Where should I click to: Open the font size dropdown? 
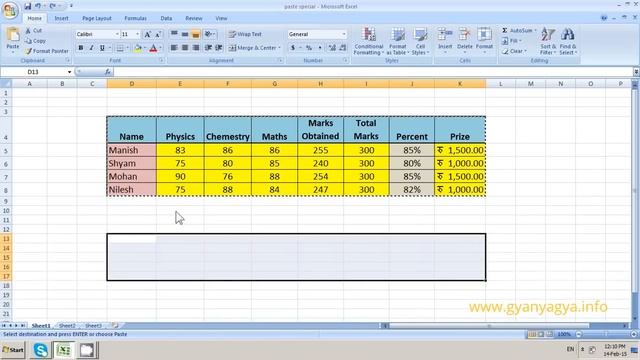138,34
